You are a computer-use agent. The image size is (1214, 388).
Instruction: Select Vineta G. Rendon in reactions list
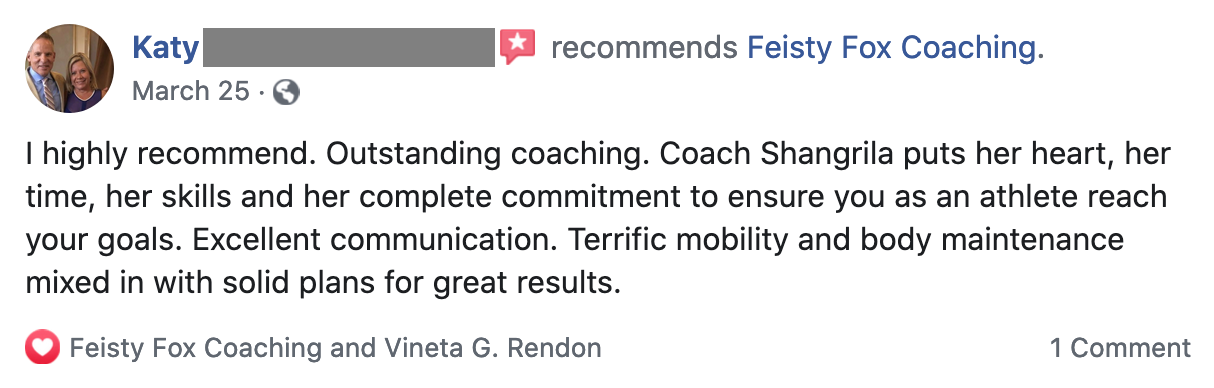[x=493, y=348]
